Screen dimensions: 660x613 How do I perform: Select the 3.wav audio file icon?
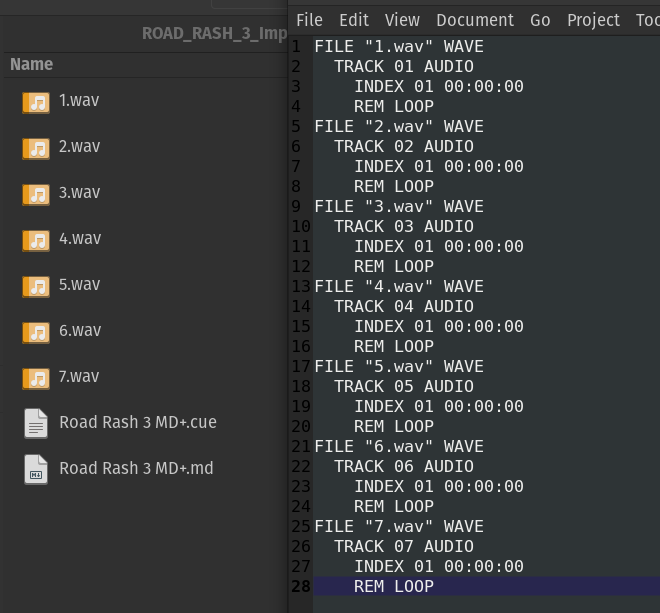click(36, 195)
